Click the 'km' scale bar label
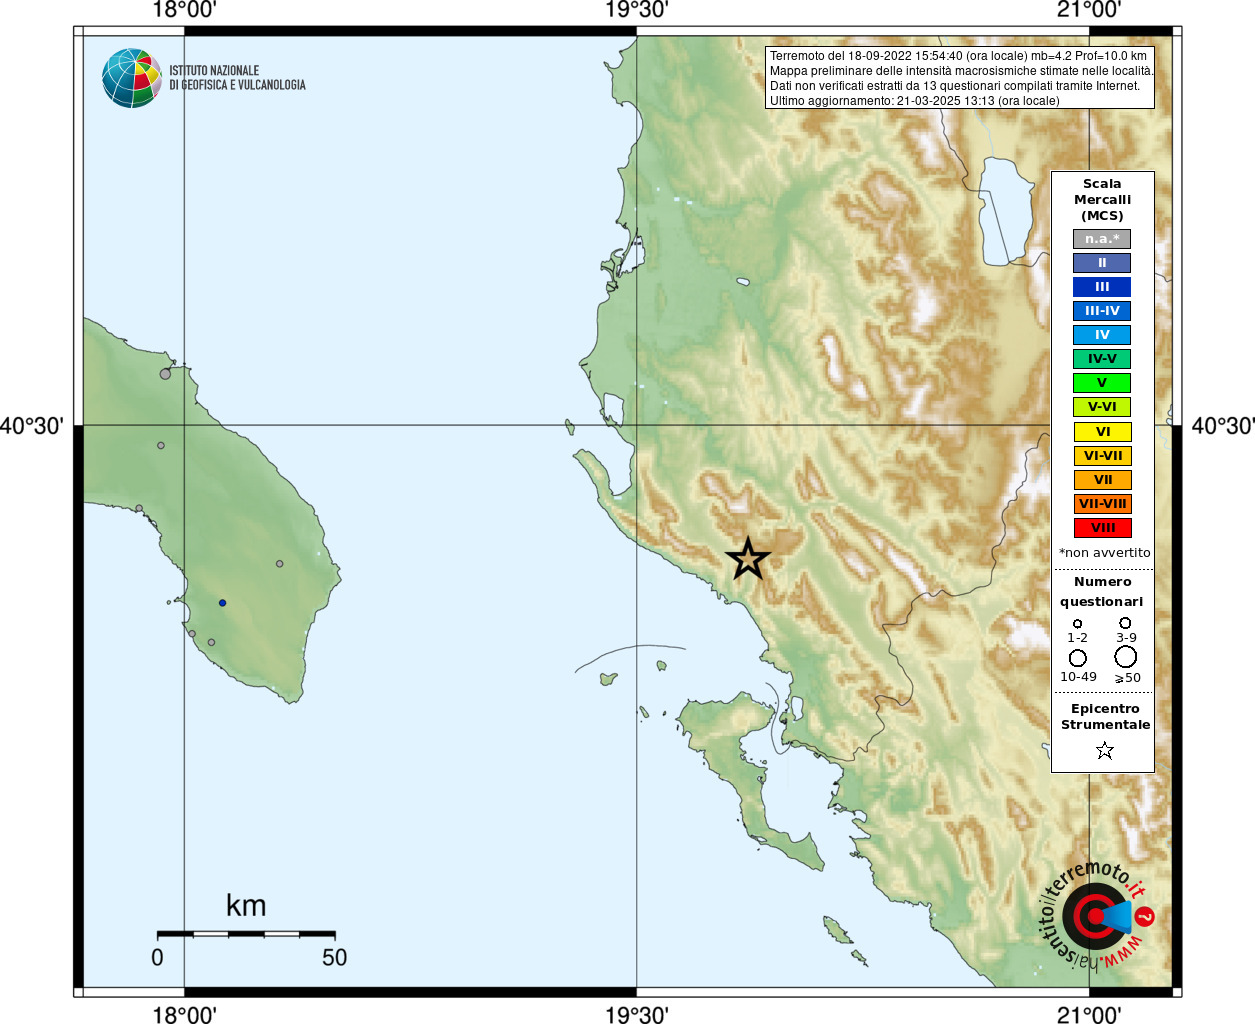 click(x=246, y=906)
